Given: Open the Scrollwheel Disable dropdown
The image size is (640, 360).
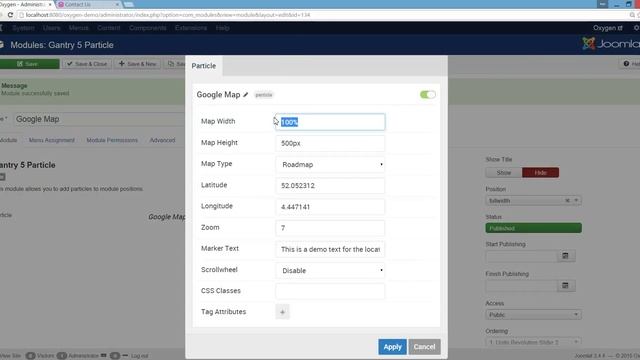Looking at the screenshot, I should click(x=330, y=271).
